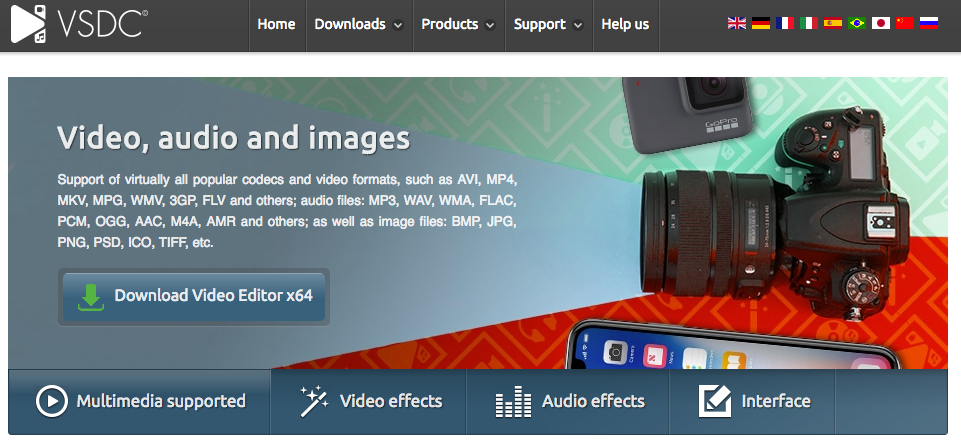Viewport: 961px width, 447px height.
Task: Switch site language to Chinese flag
Action: [905, 23]
